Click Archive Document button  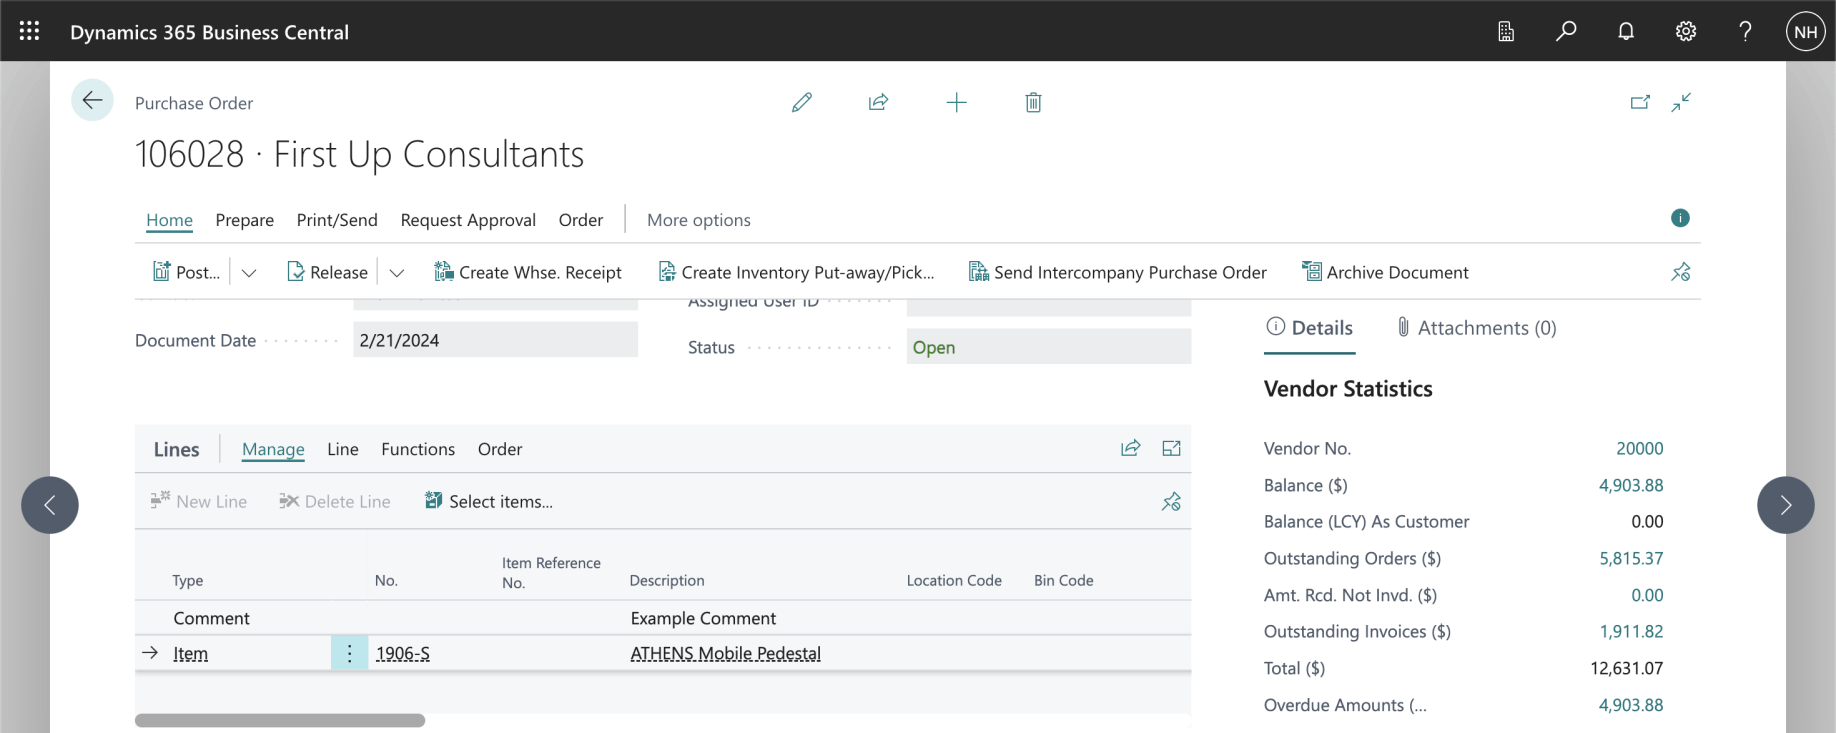1385,272
